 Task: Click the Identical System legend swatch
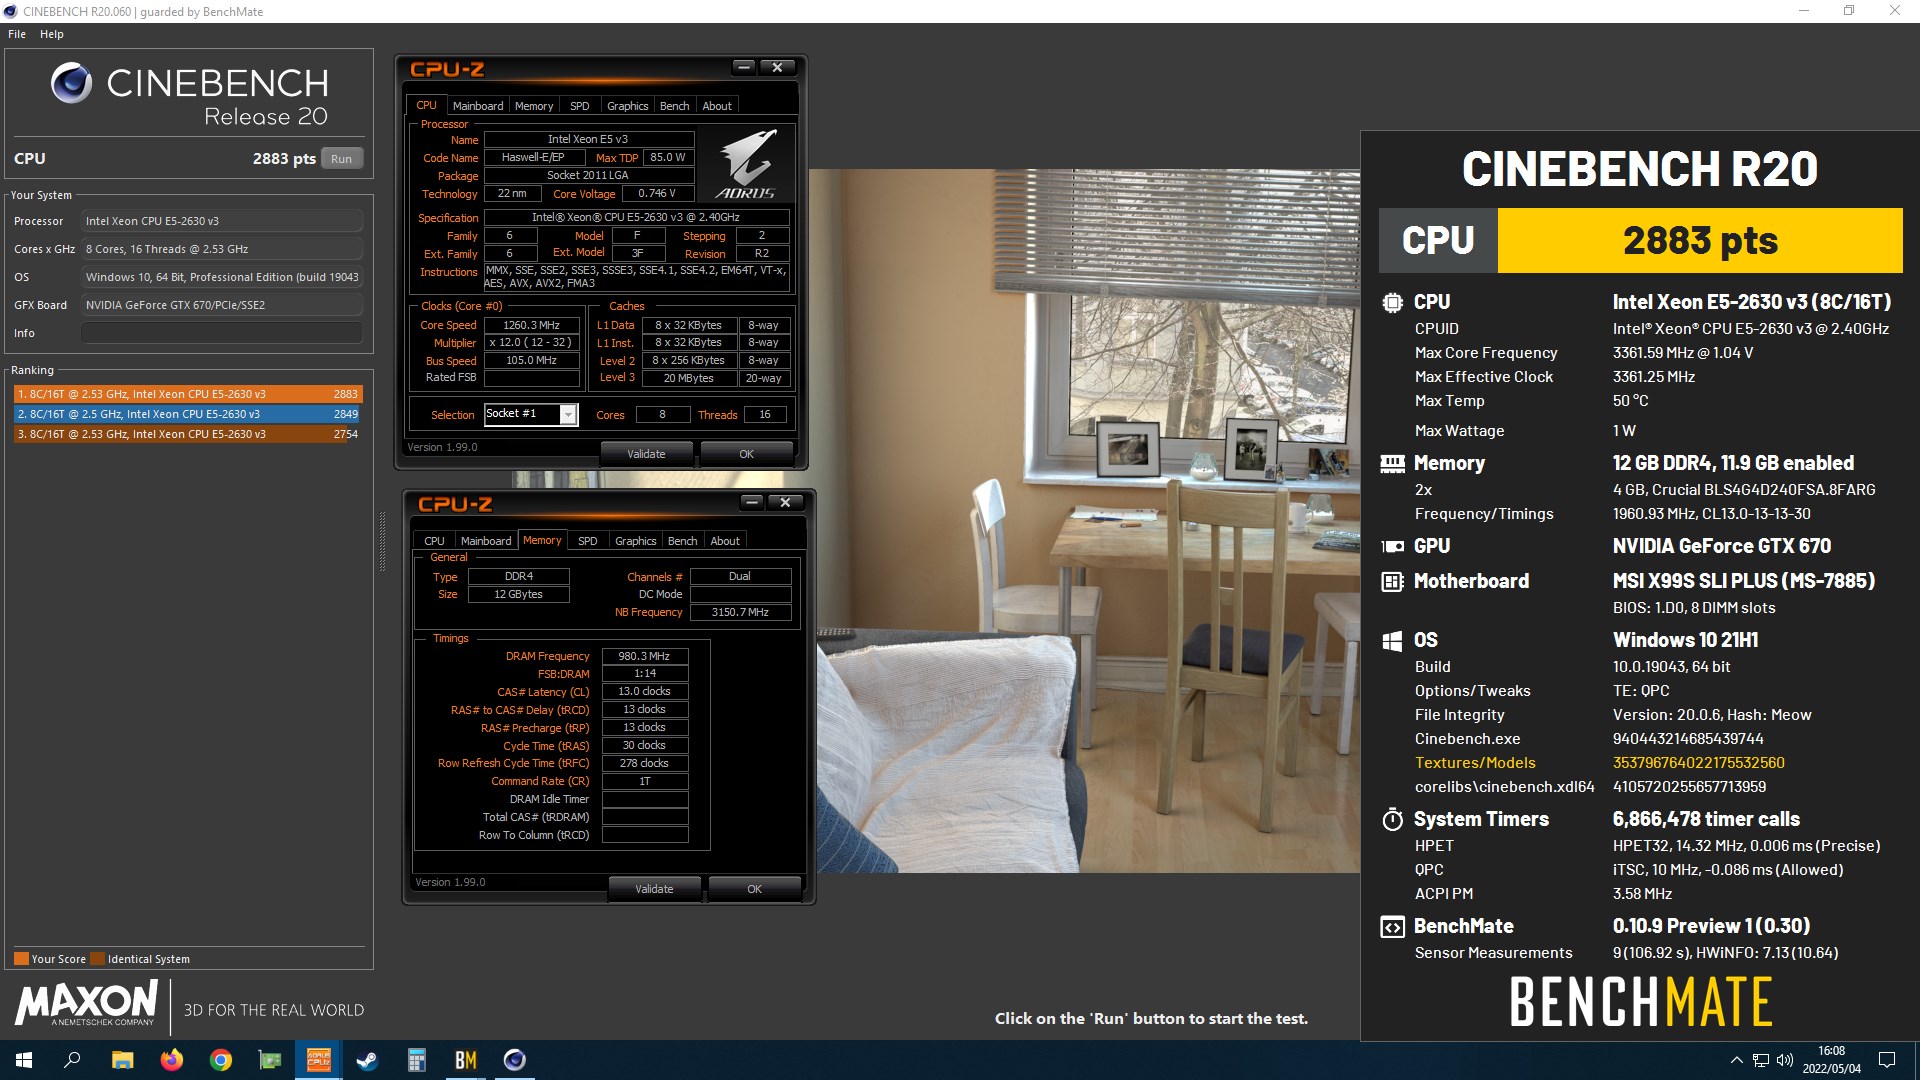pos(97,959)
